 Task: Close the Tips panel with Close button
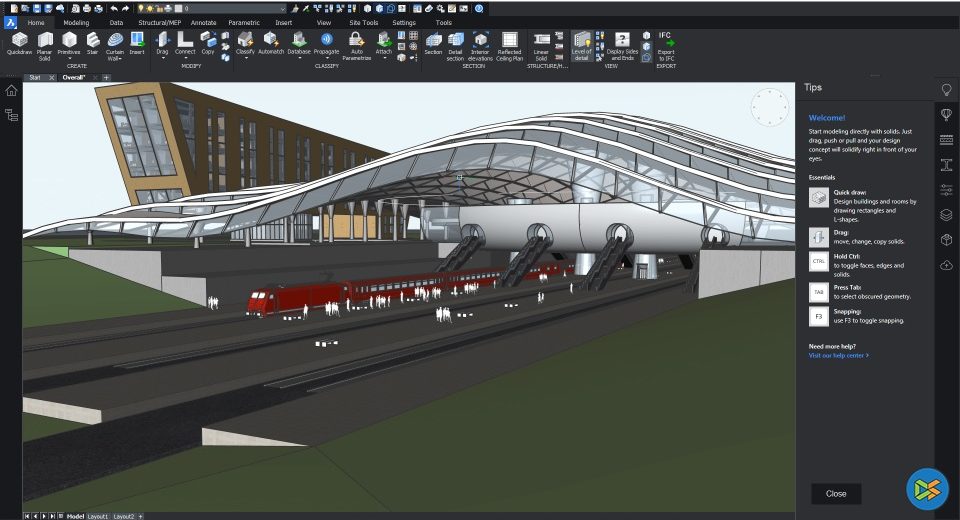(836, 493)
